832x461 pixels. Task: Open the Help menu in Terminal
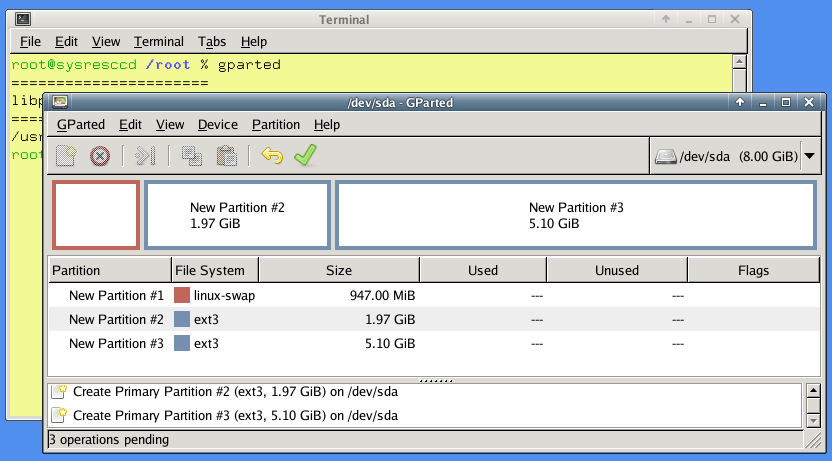click(x=254, y=41)
